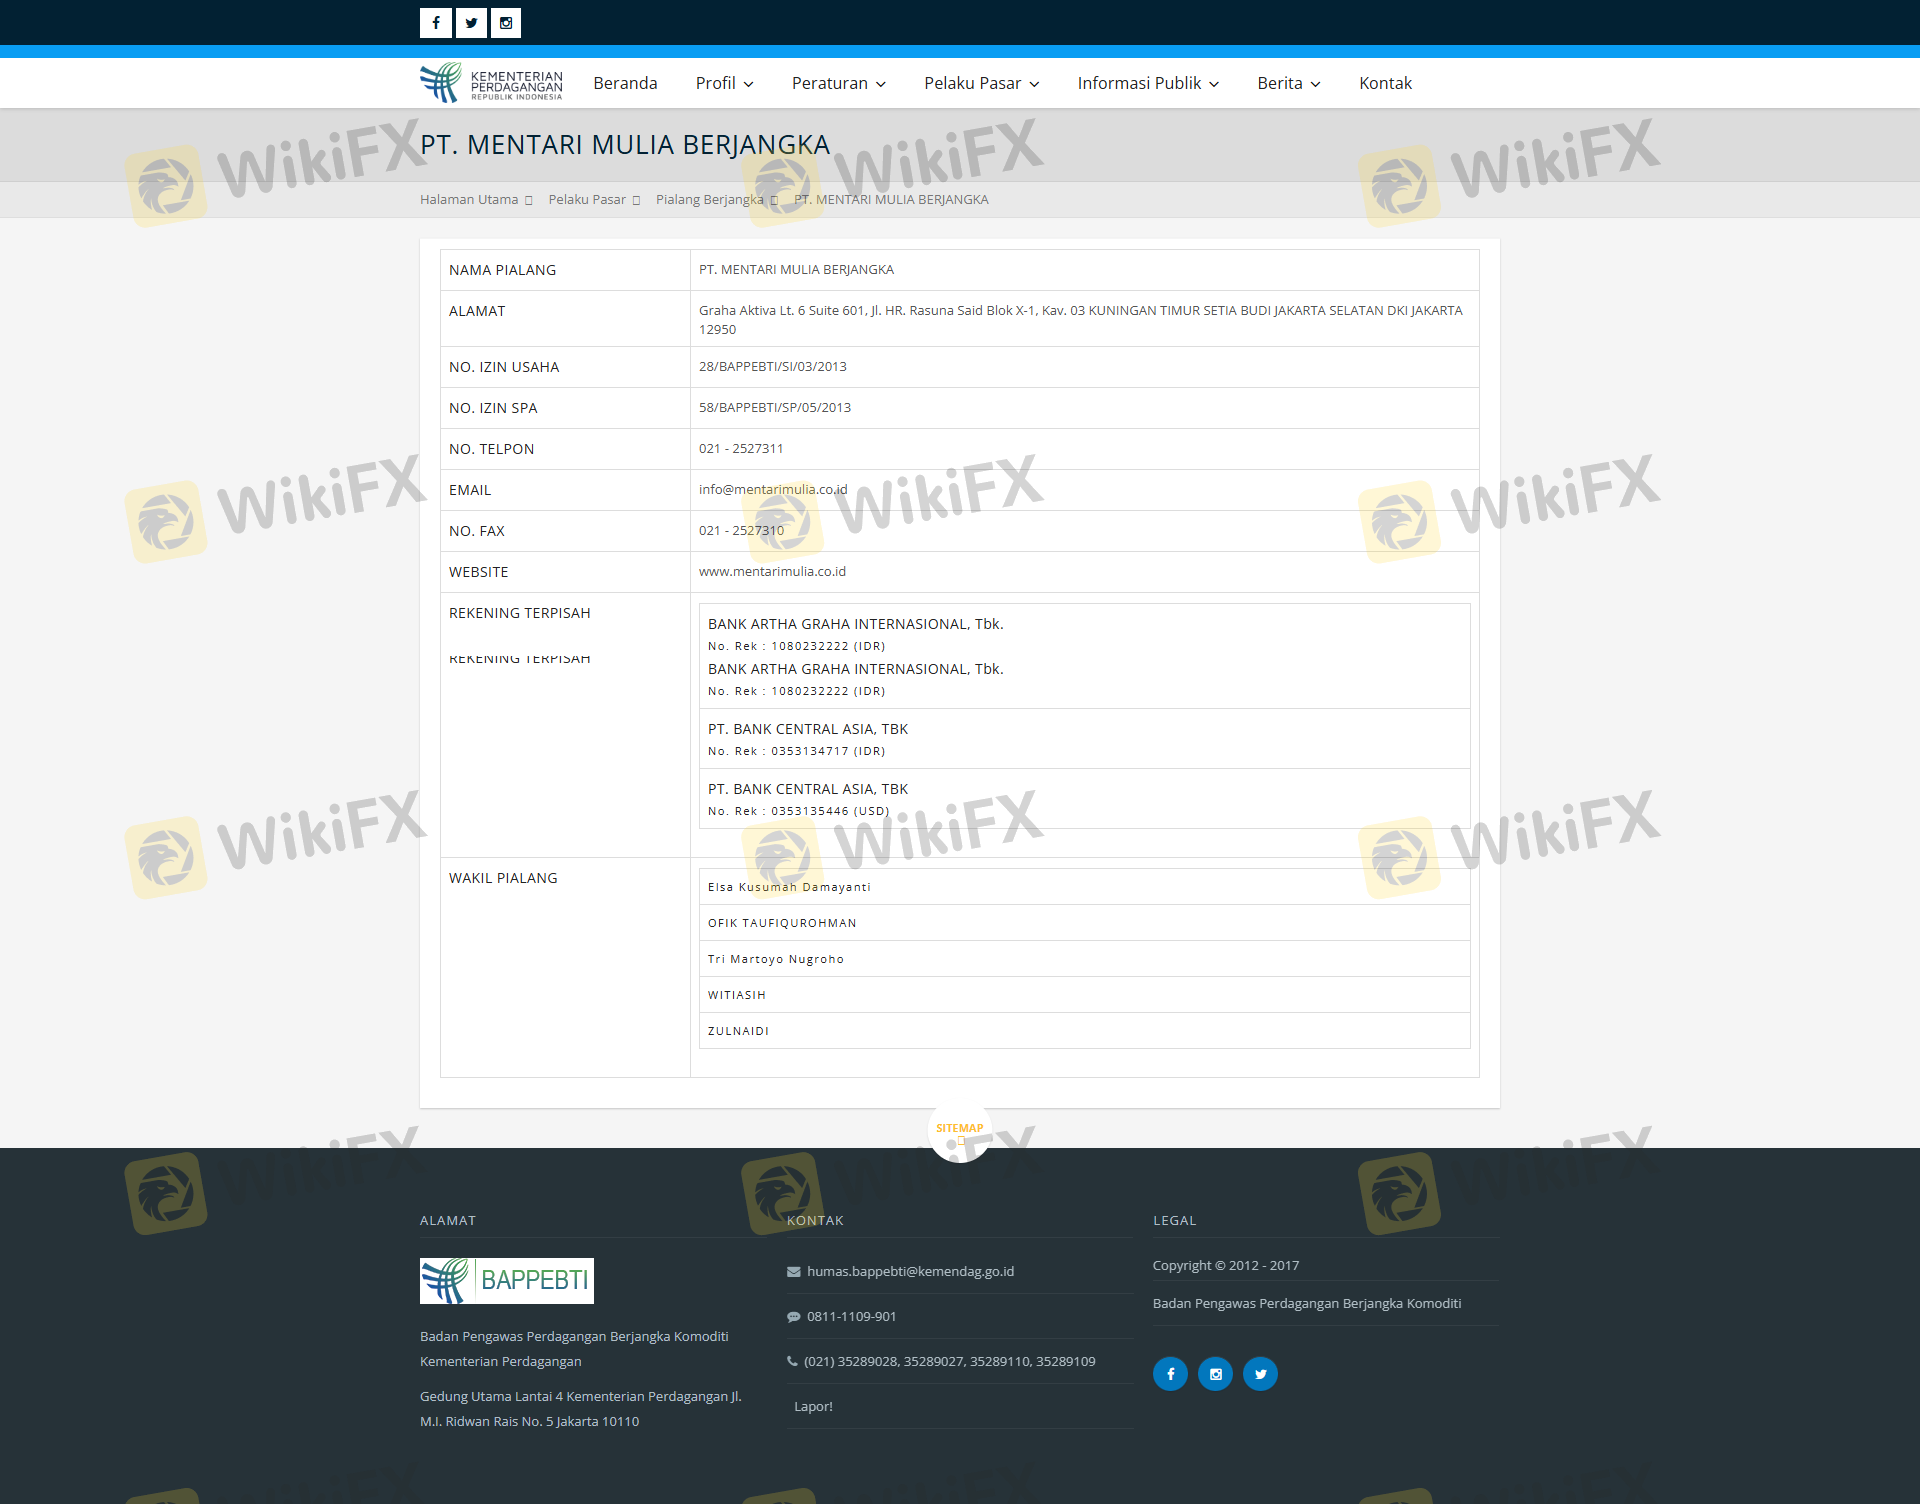Click the Instagram icon in top bar
This screenshot has height=1504, width=1920.
(x=506, y=23)
